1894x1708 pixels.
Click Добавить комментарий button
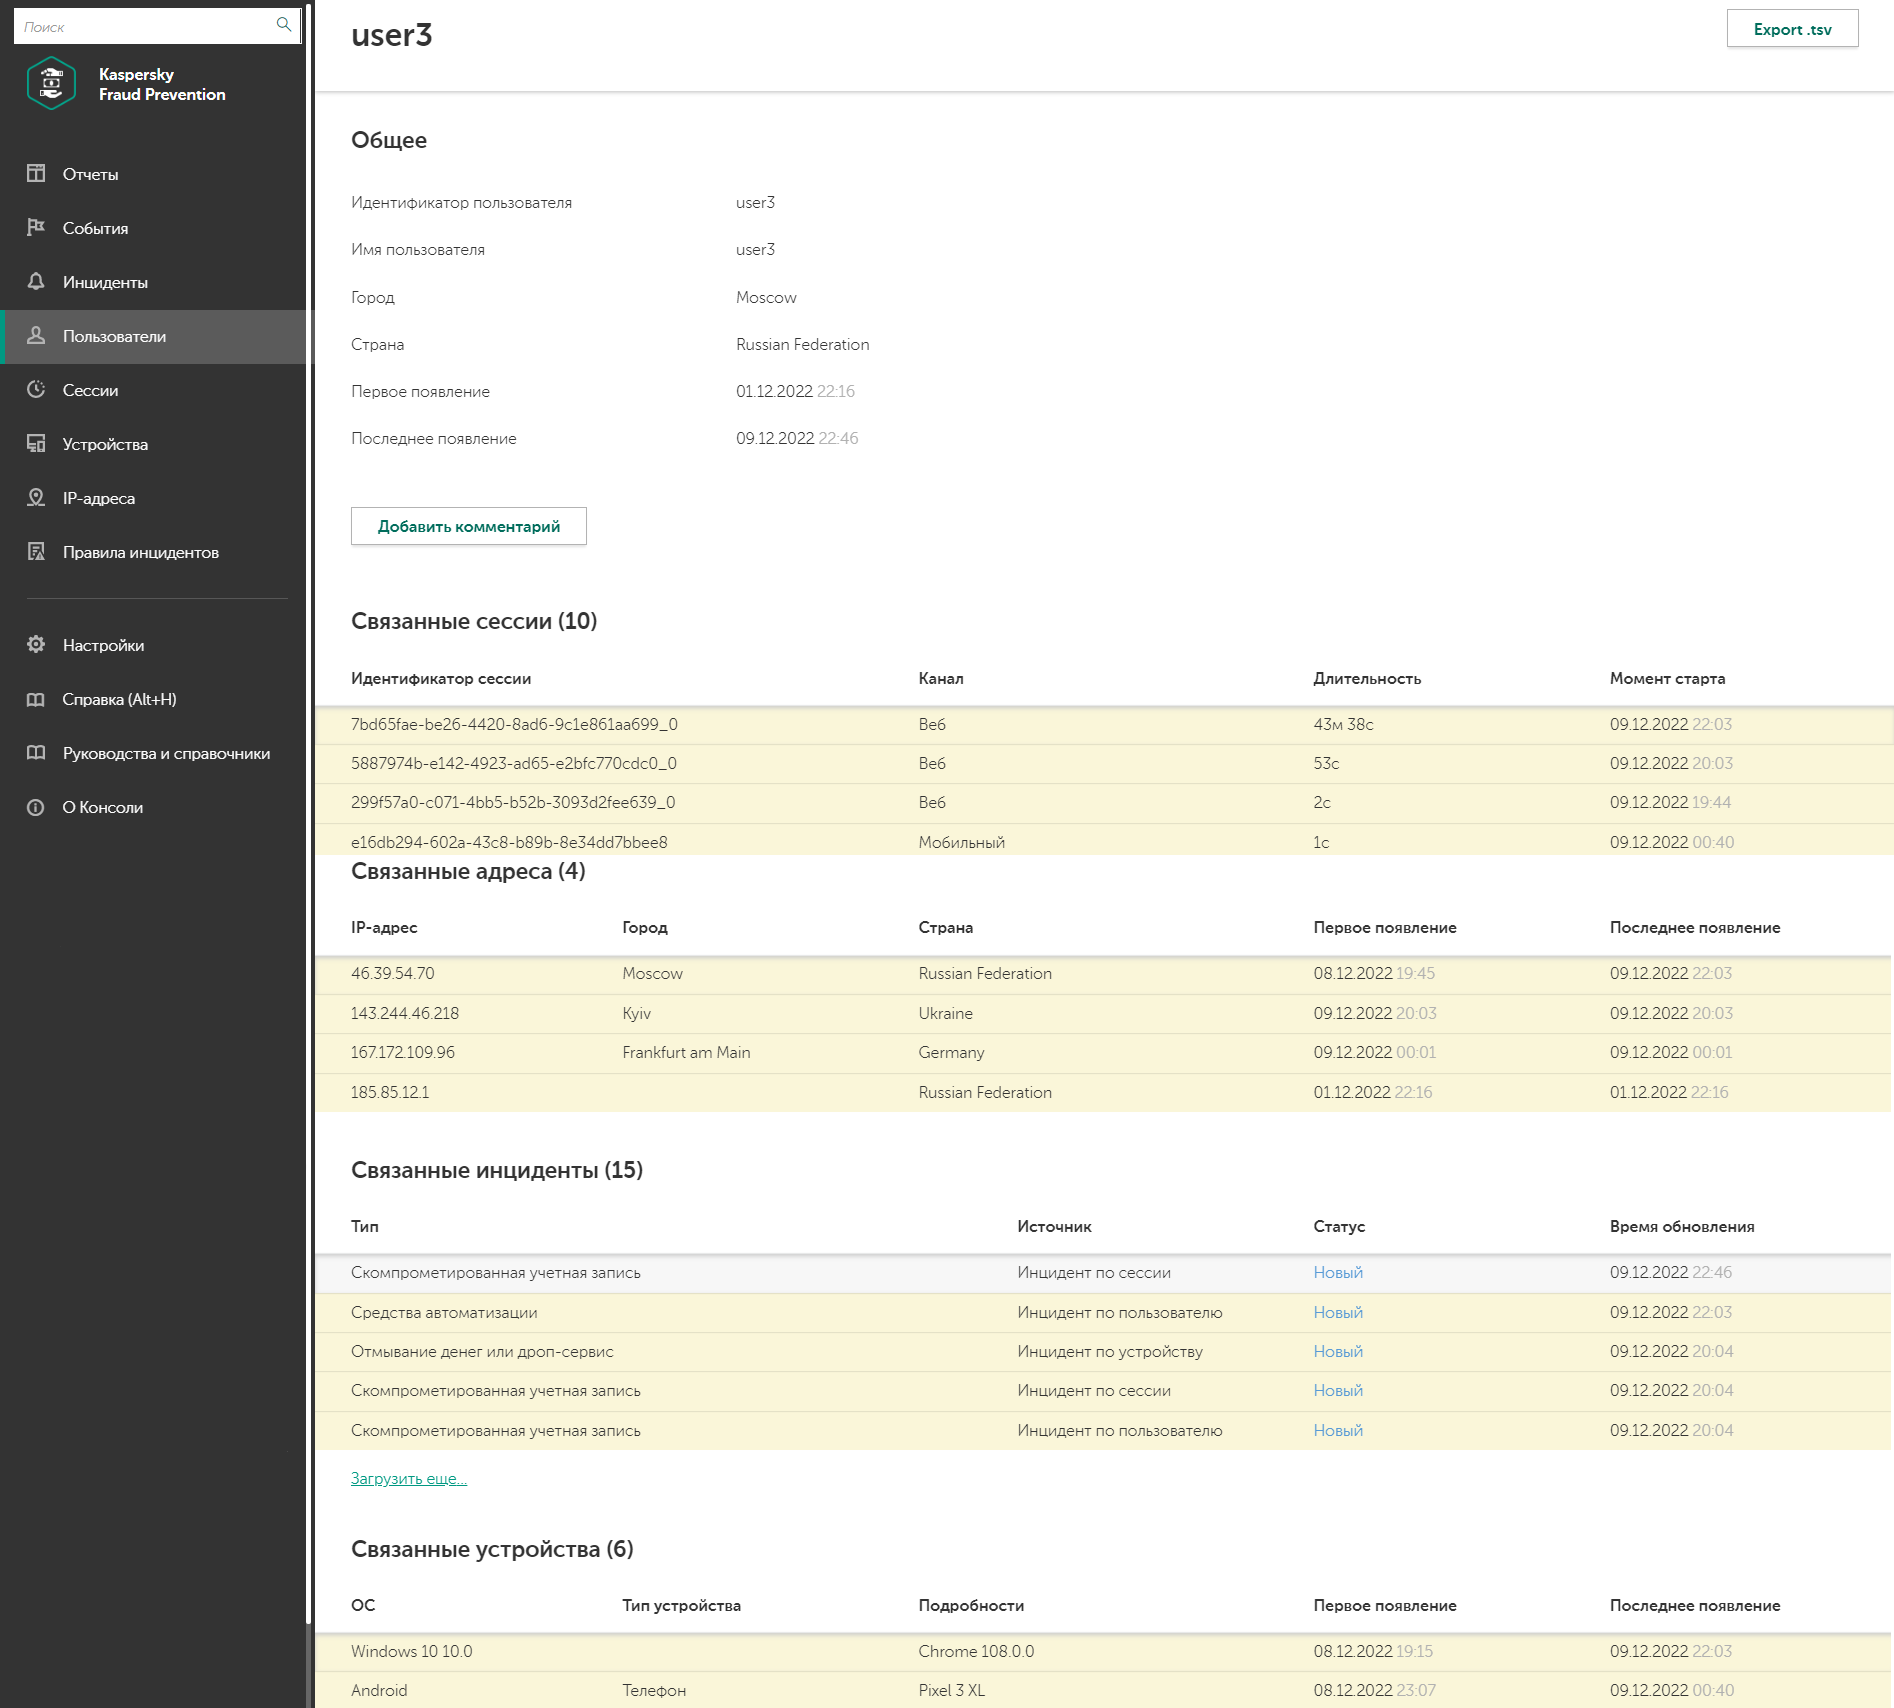click(x=468, y=526)
